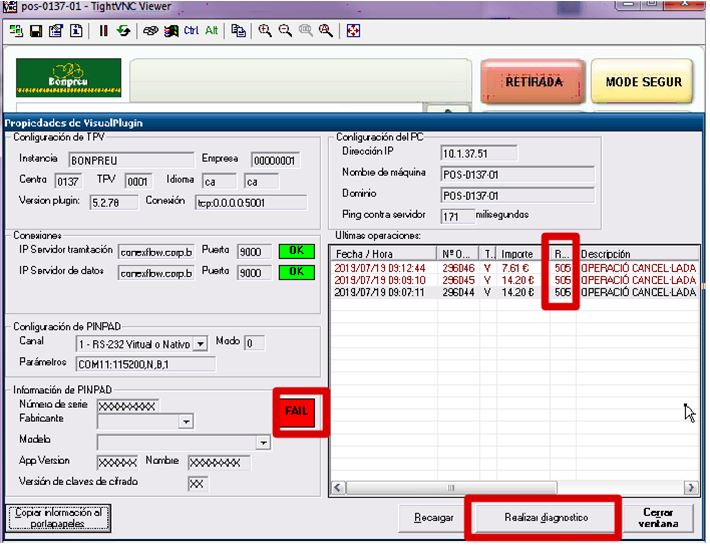Image resolution: width=710 pixels, height=546 pixels.
Task: Send Ctrl+Alt+Del via toolbar icon
Action: click(150, 31)
